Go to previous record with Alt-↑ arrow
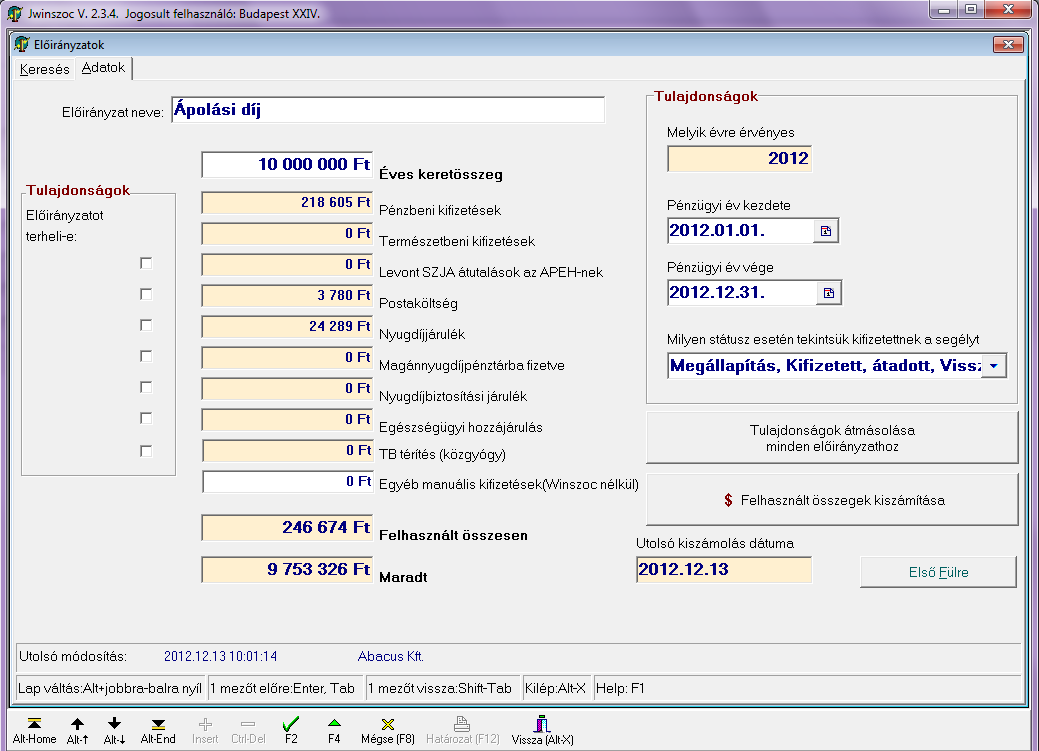This screenshot has width=1039, height=751. (78, 723)
